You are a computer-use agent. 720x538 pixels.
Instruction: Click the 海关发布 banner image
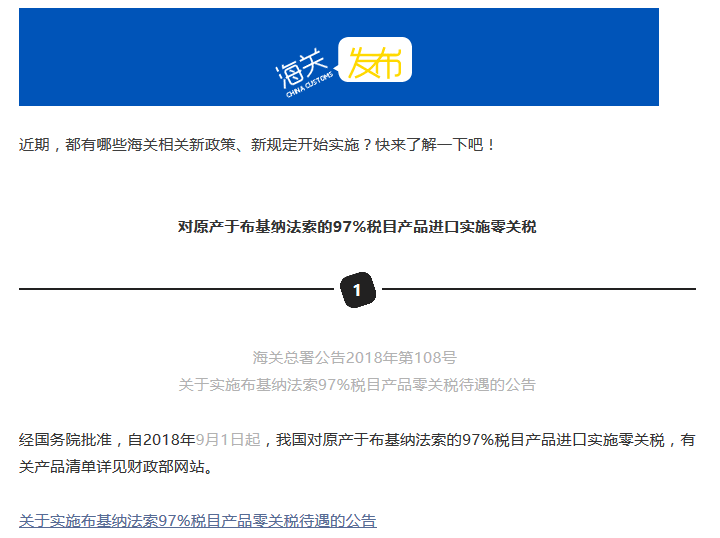coord(339,57)
